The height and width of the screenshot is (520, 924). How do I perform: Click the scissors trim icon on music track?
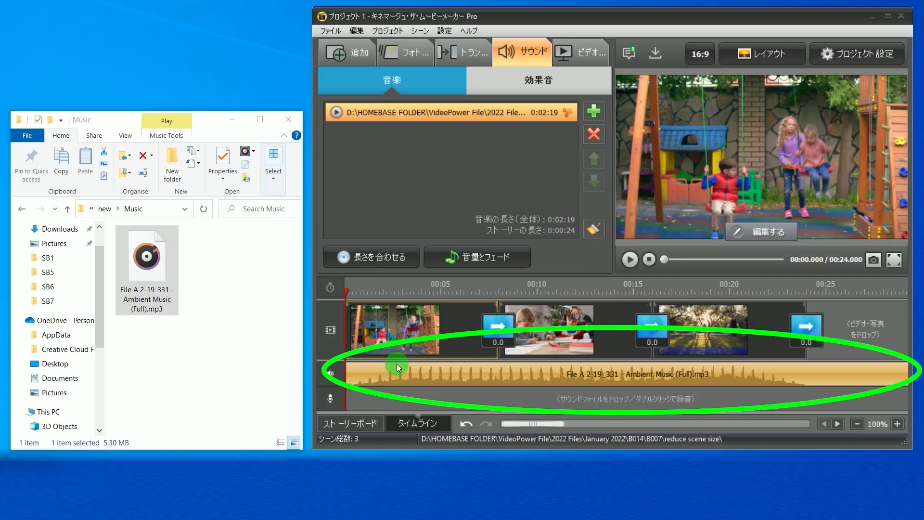(569, 113)
